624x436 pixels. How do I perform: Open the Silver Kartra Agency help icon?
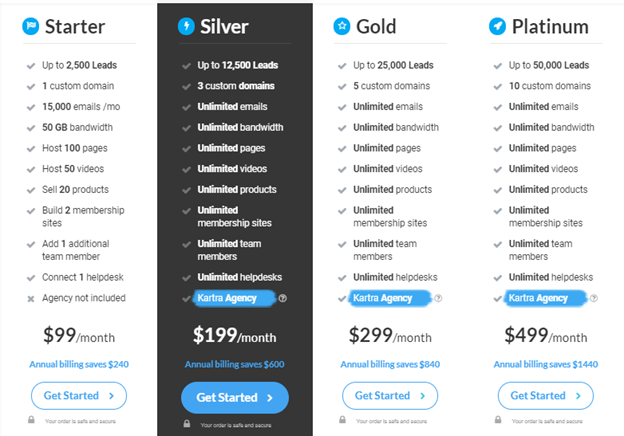coord(283,298)
